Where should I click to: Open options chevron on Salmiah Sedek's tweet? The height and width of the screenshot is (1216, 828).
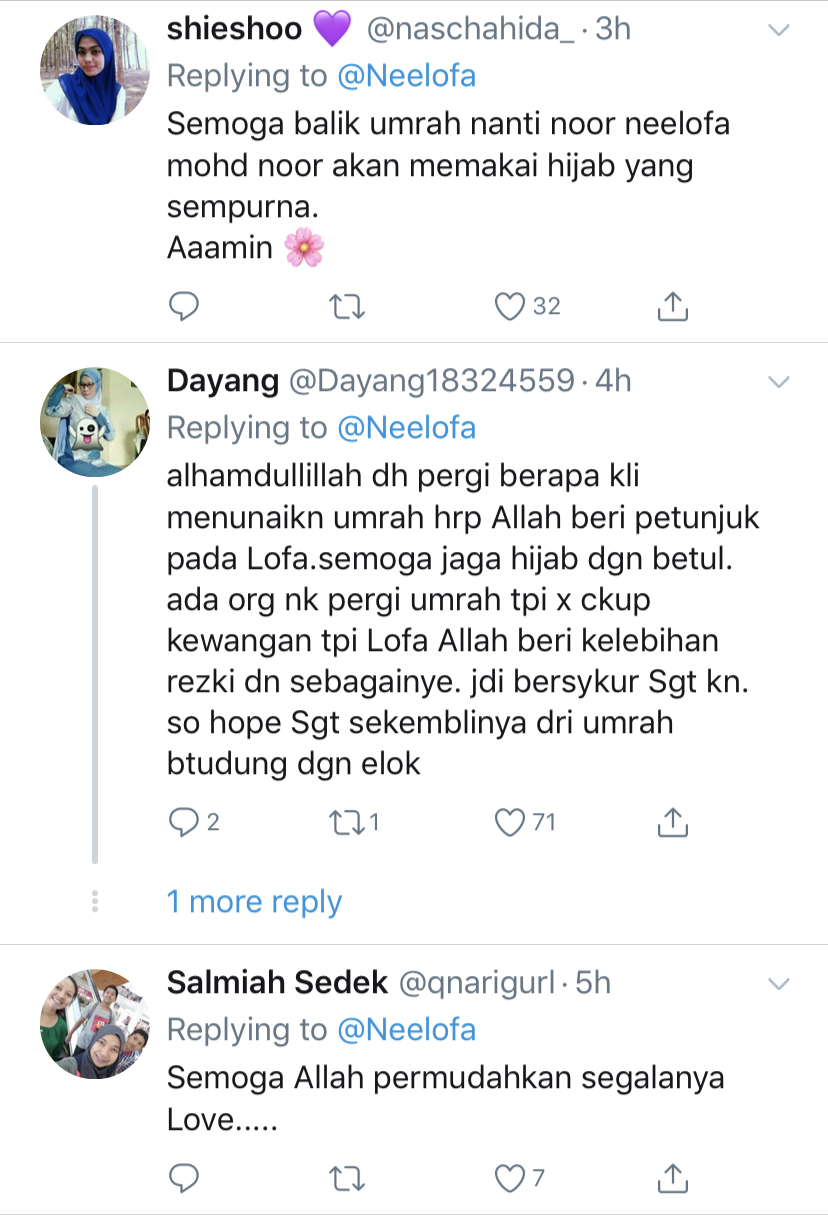pyautogui.click(x=778, y=984)
